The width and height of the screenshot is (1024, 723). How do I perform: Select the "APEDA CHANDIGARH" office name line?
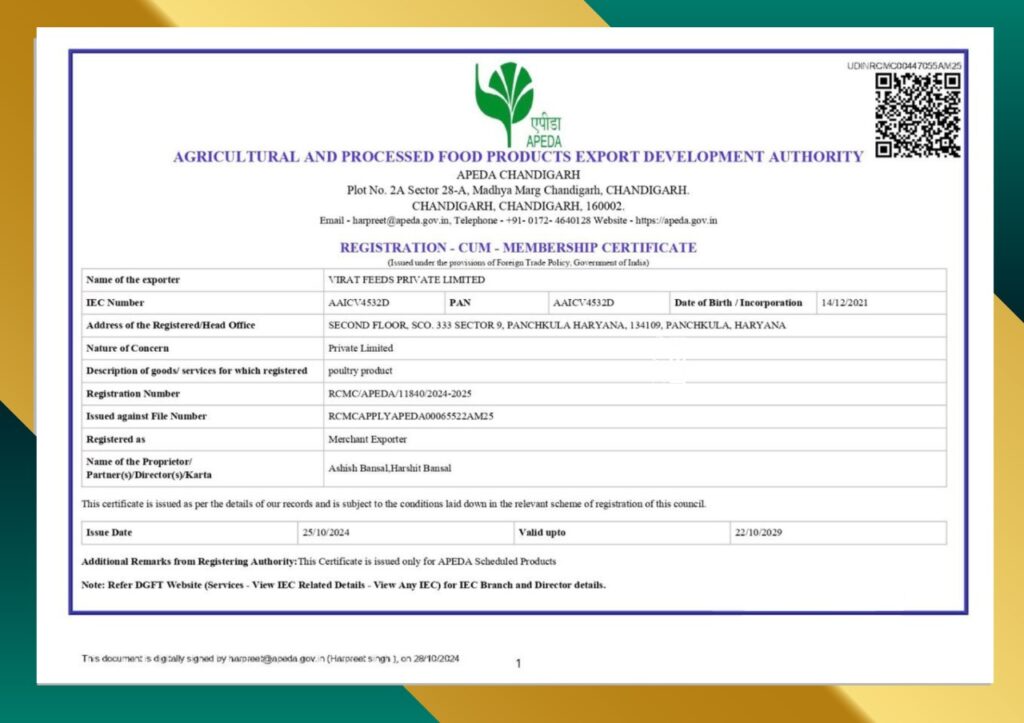518,174
